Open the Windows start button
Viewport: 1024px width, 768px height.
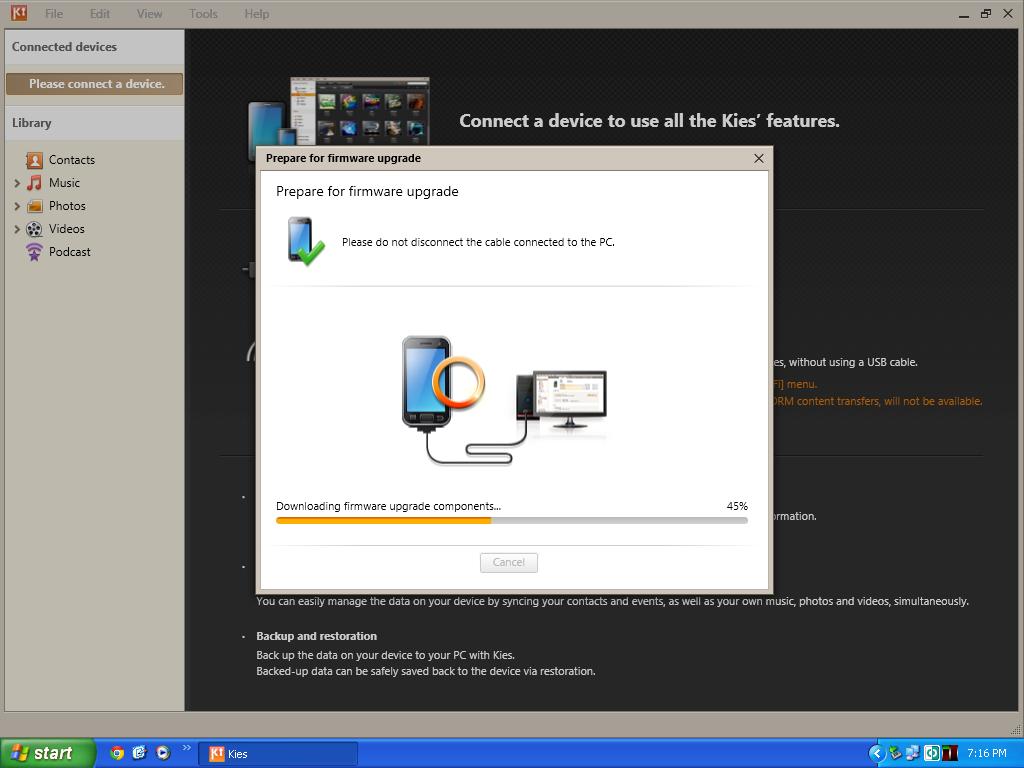pos(48,753)
